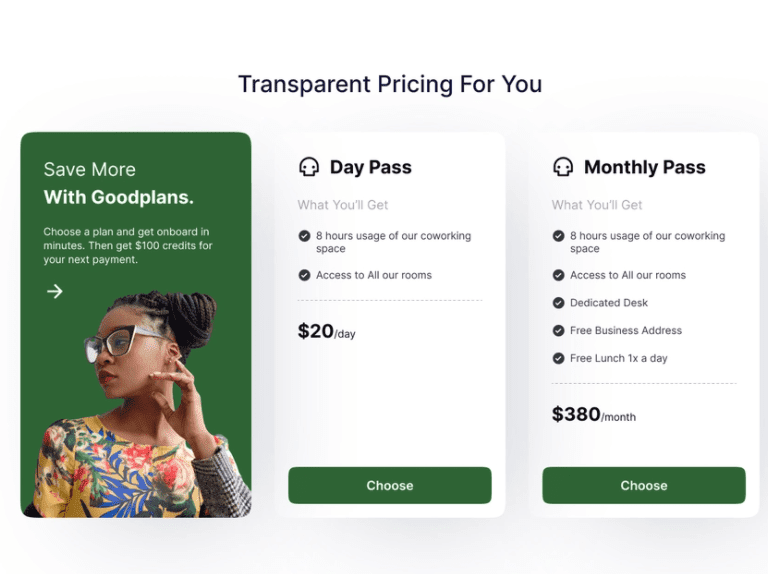This screenshot has width=768, height=574.
Task: Click the Day Pass heading text
Action: pos(371,167)
